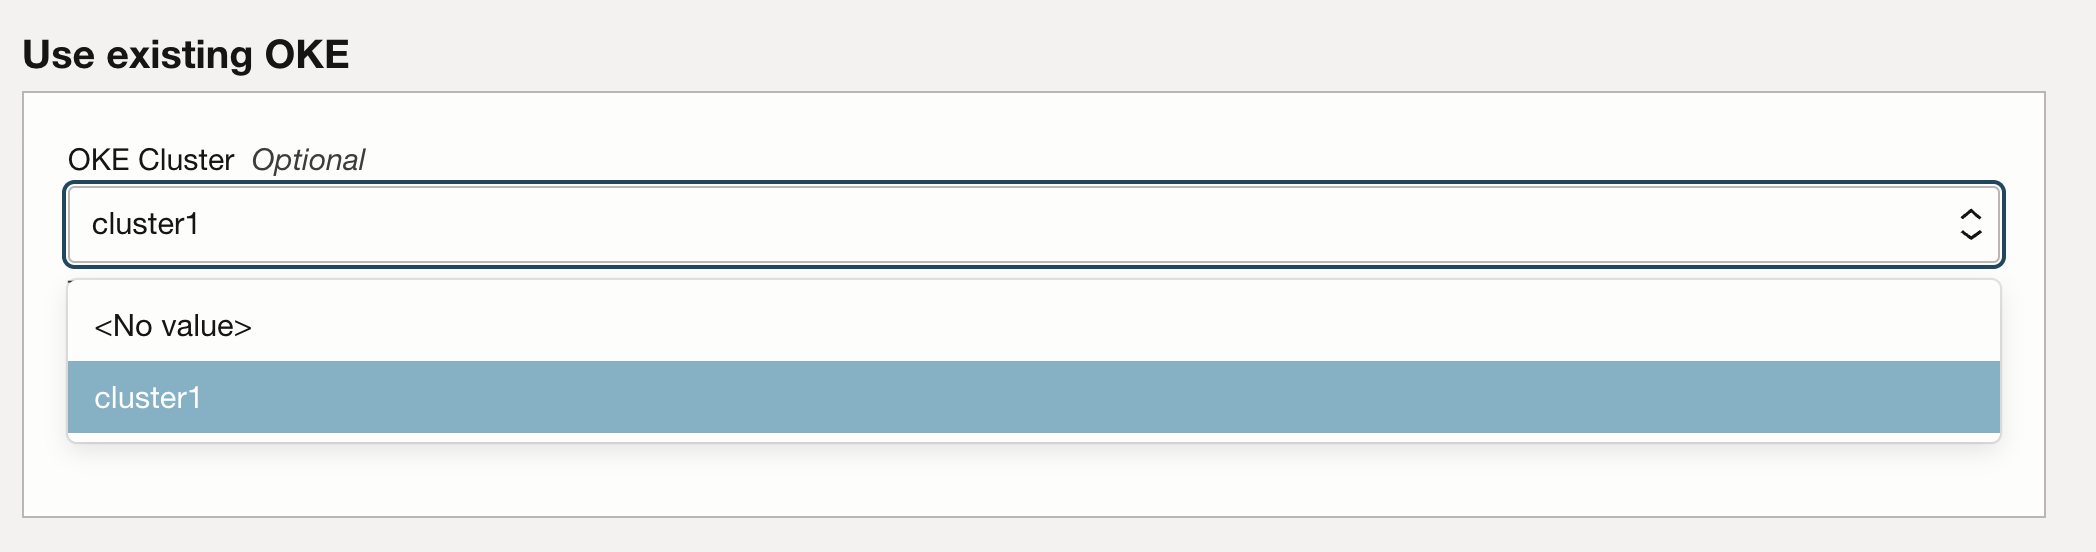Confirm cluster1 as the OKE Cluster
2096x552 pixels.
point(148,398)
